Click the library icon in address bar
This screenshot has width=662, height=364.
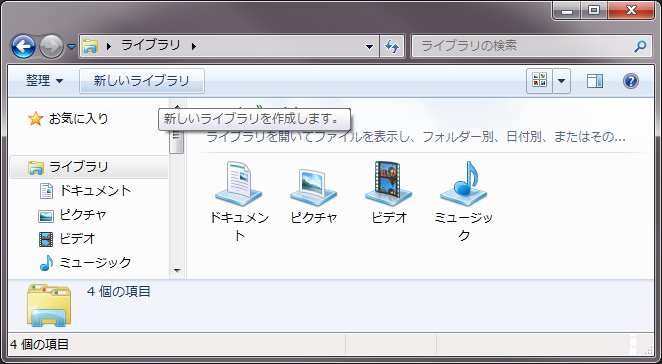click(x=90, y=46)
